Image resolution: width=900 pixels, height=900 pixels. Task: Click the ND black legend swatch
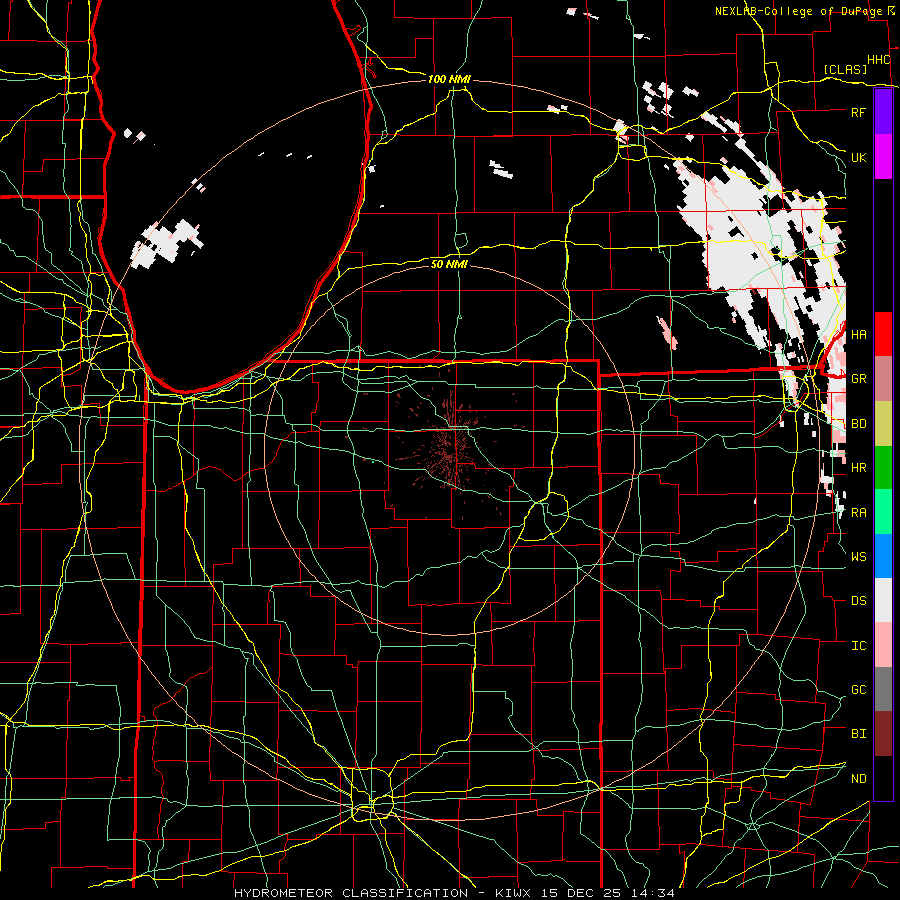tap(883, 778)
